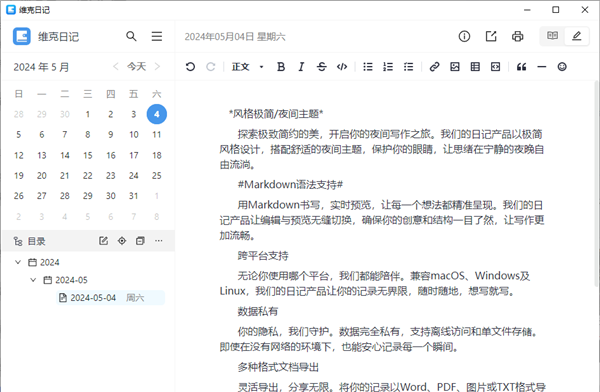Click the 2024年05月04日 星期六 date title
Viewport: 600px width, 392px height.
[x=235, y=37]
